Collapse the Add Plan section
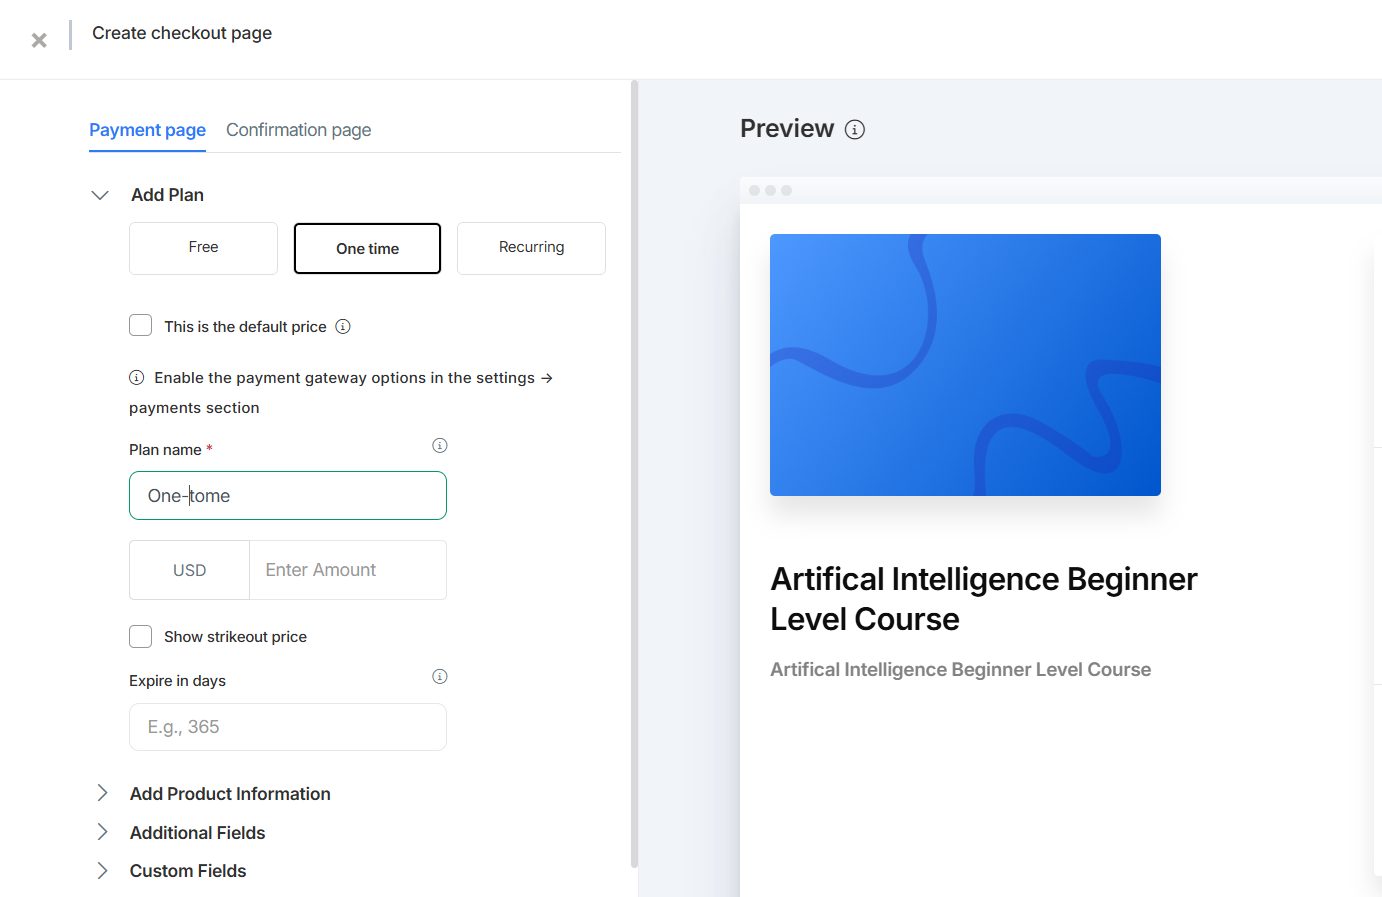The image size is (1382, 897). coord(99,194)
